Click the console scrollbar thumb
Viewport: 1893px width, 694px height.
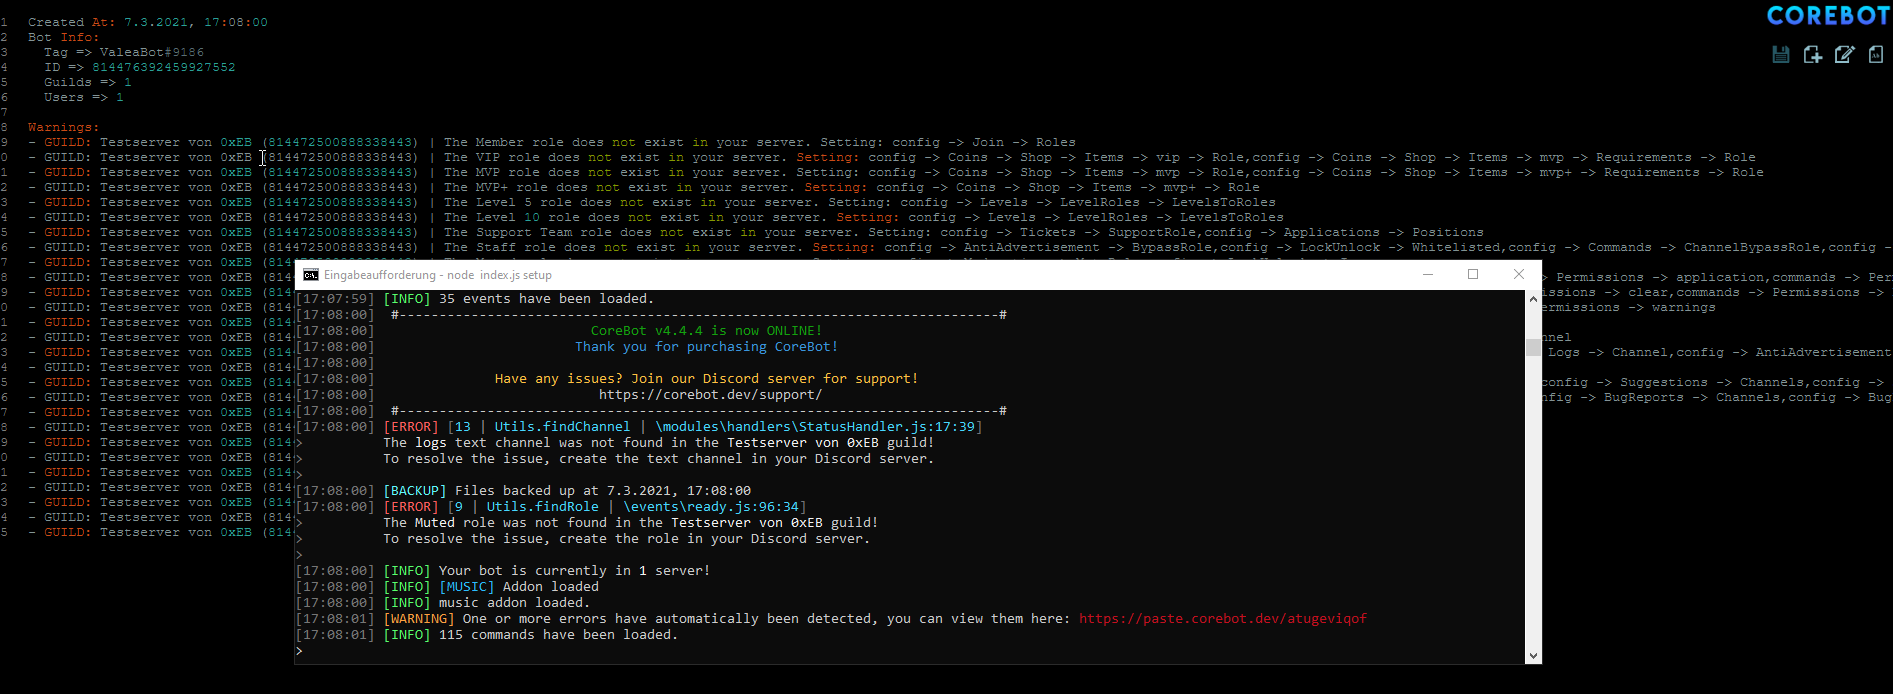coord(1533,347)
